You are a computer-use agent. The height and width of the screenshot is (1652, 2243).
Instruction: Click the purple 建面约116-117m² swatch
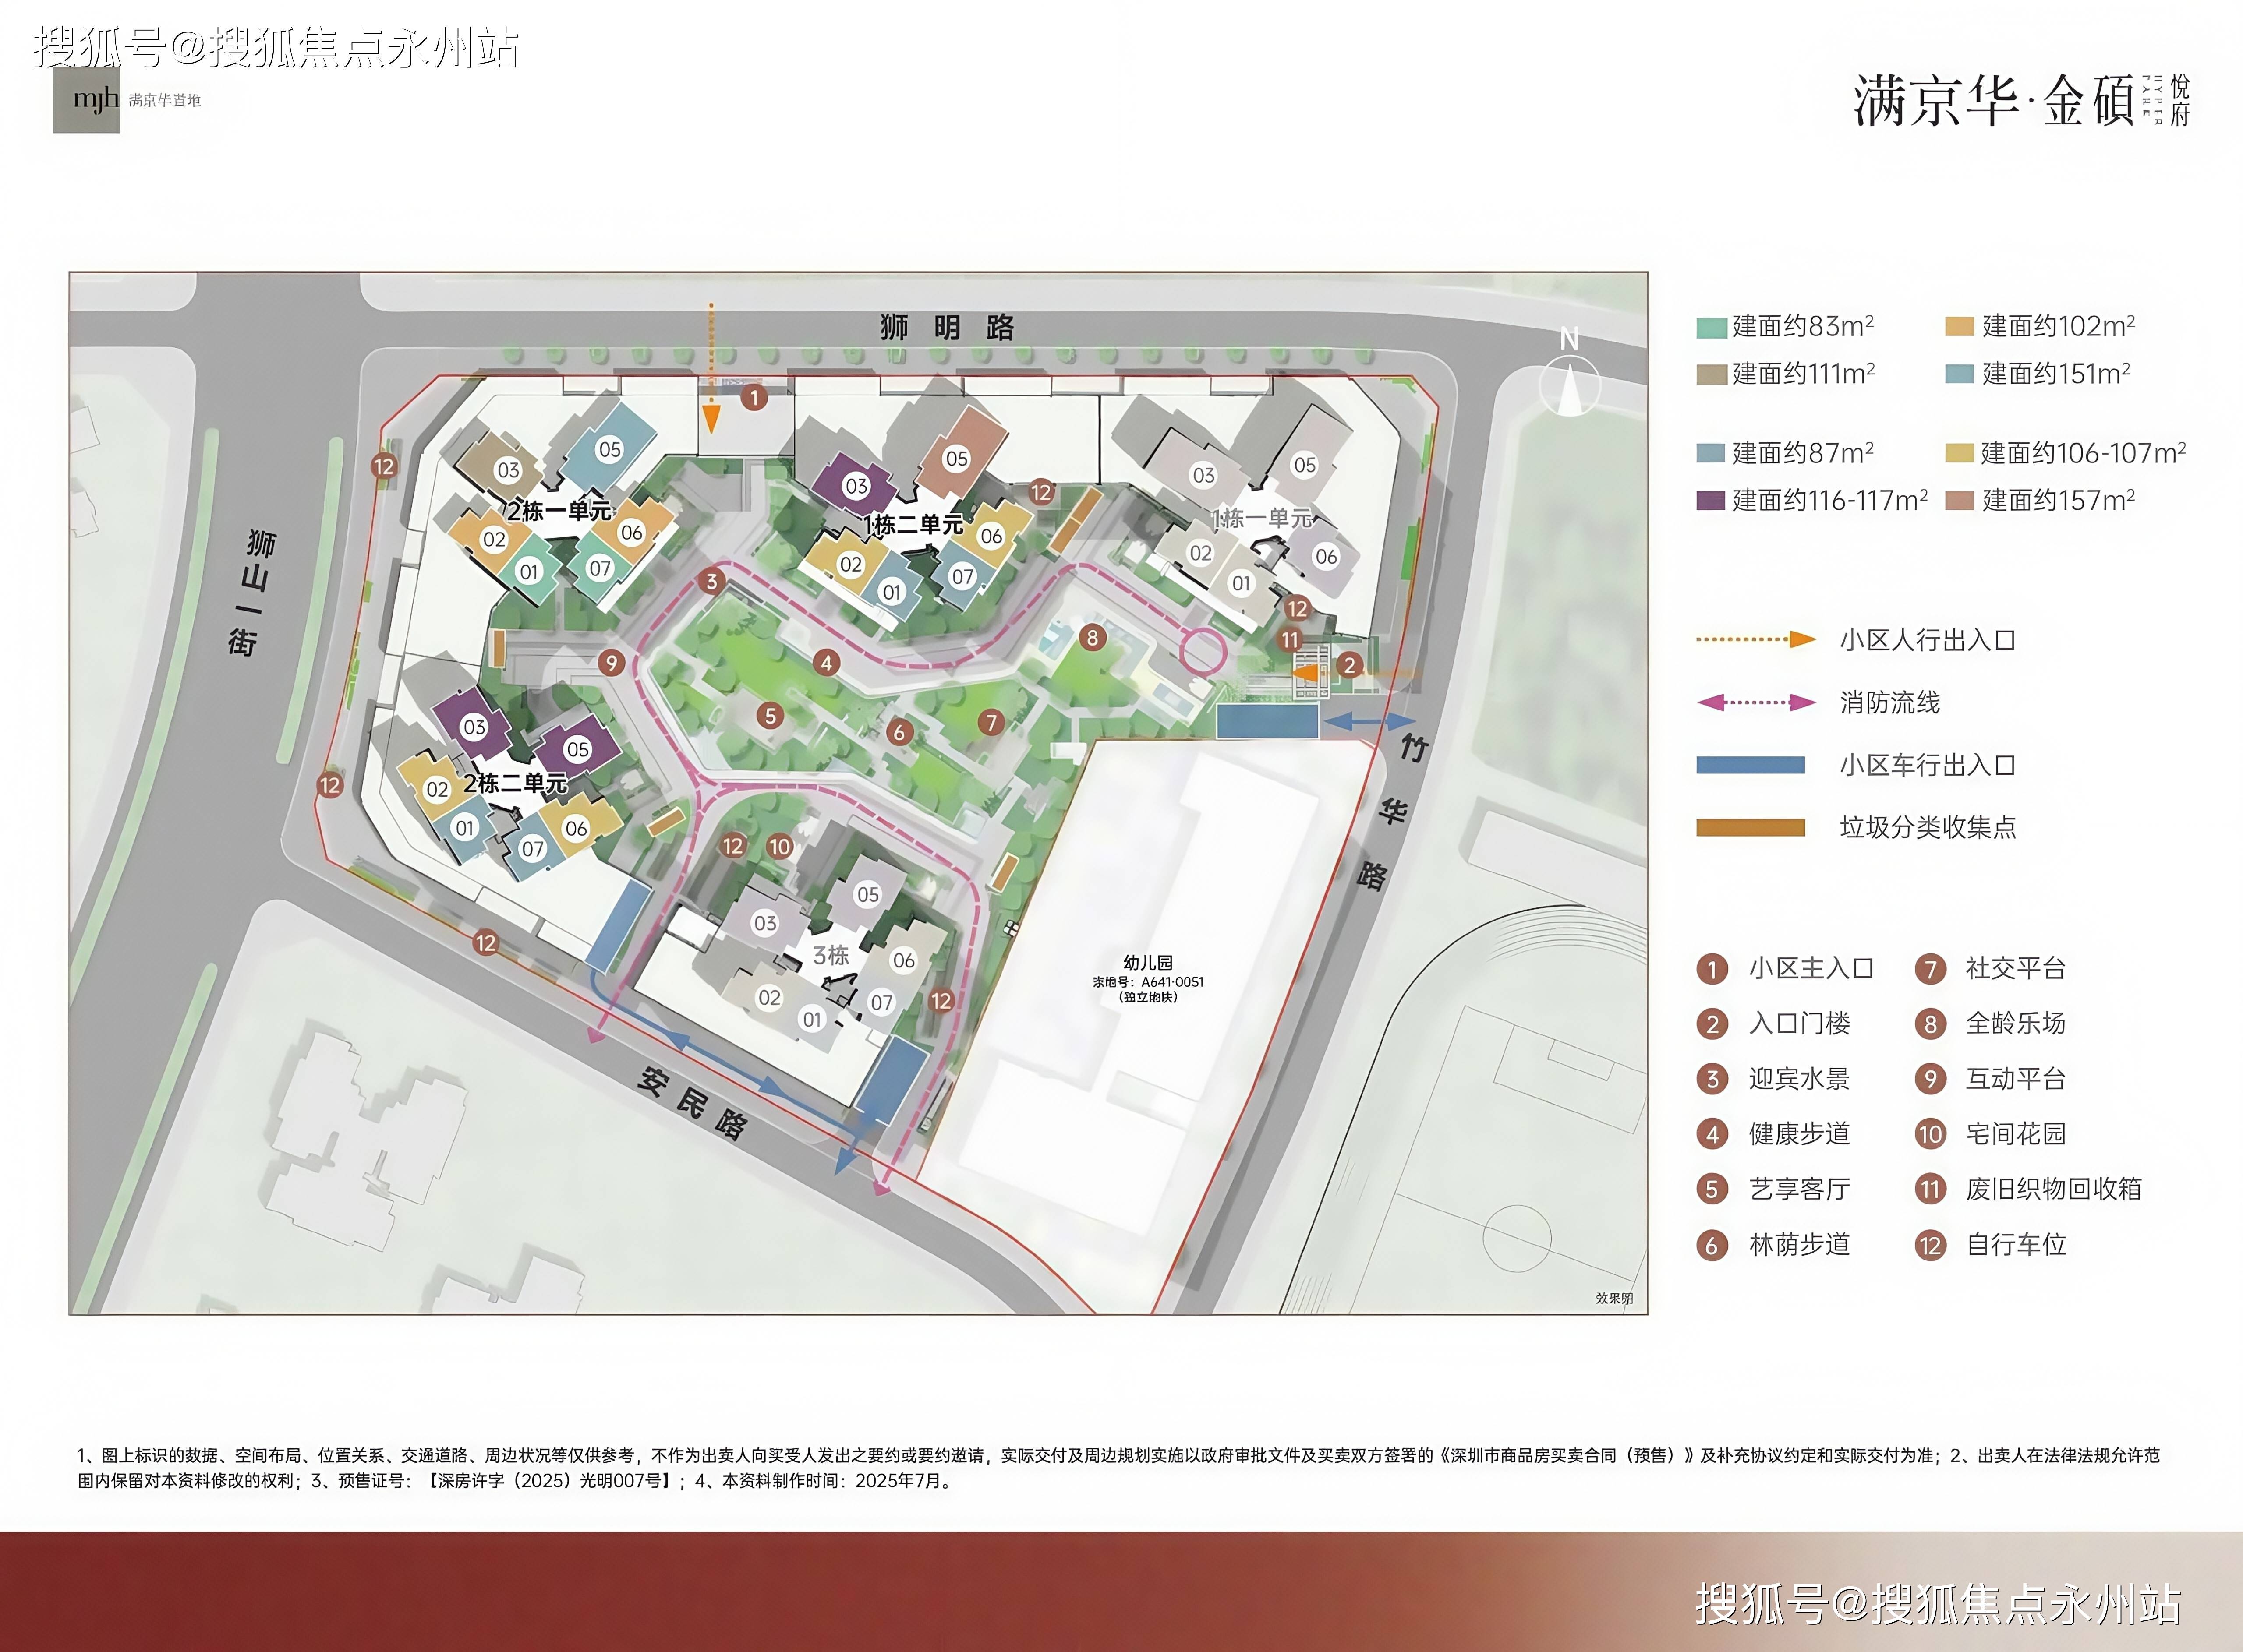pyautogui.click(x=1711, y=501)
